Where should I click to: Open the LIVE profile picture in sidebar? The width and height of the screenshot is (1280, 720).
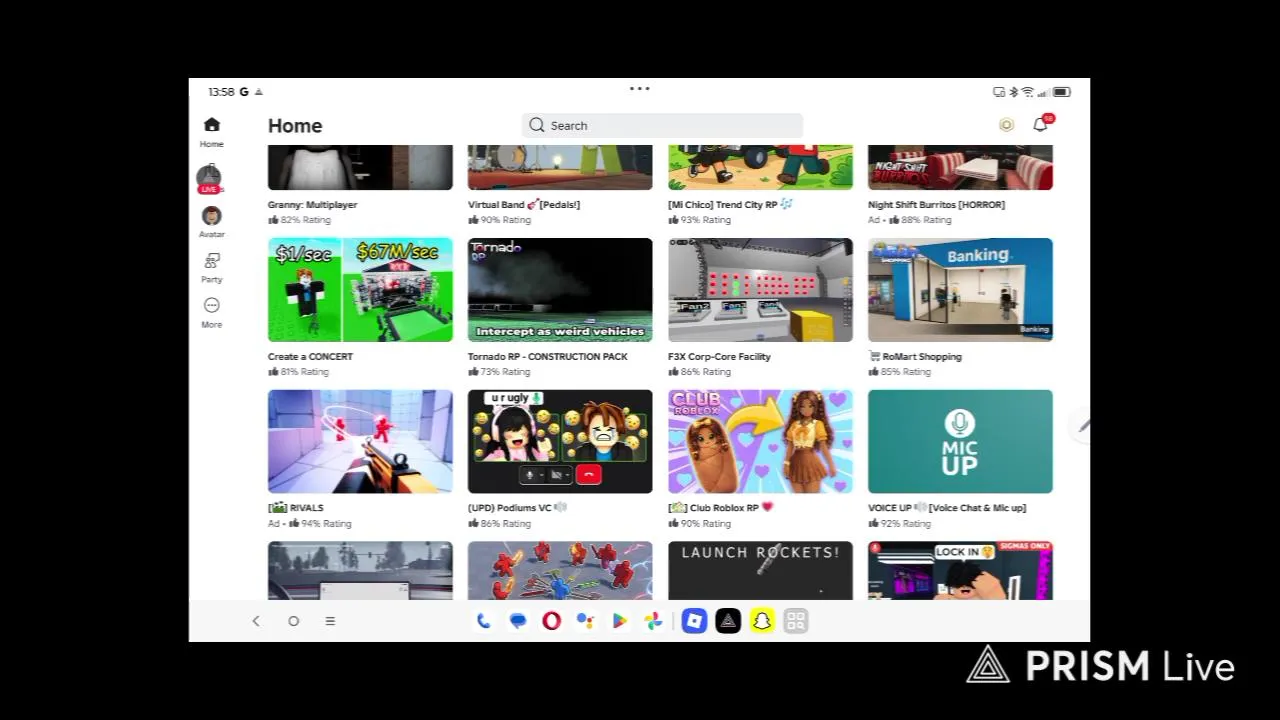(x=209, y=180)
